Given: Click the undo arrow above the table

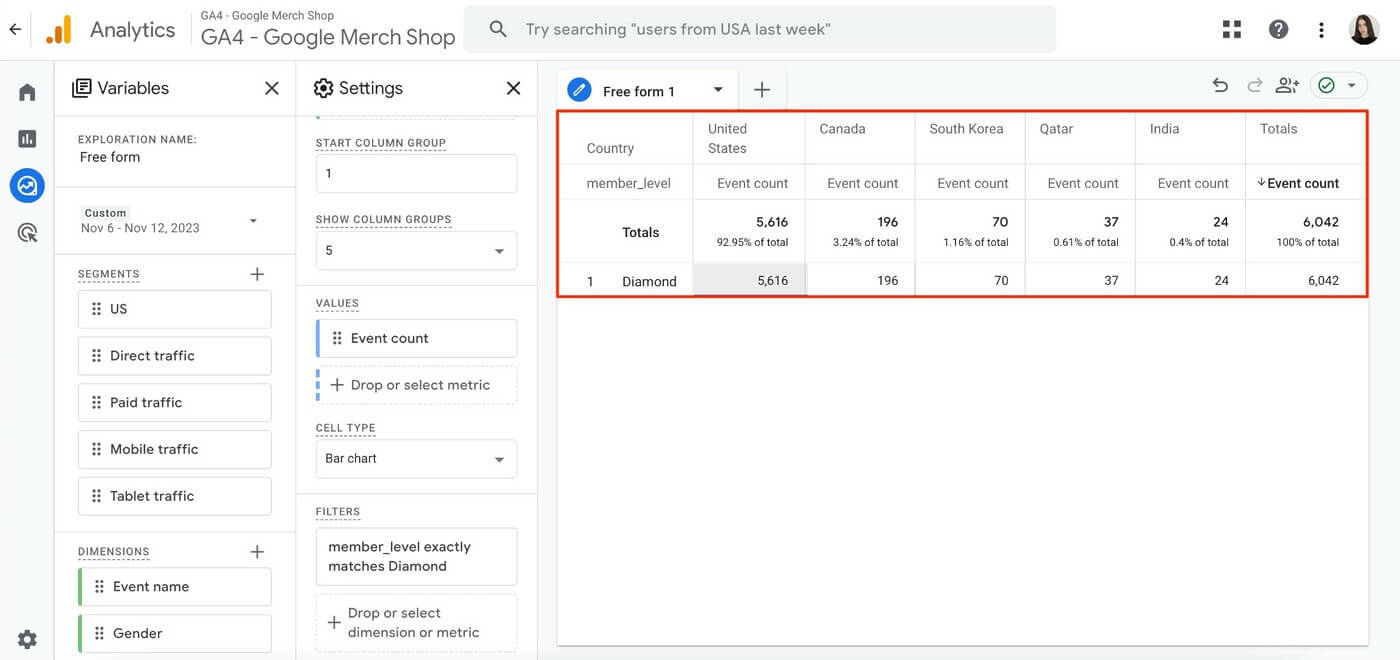Looking at the screenshot, I should (1220, 86).
